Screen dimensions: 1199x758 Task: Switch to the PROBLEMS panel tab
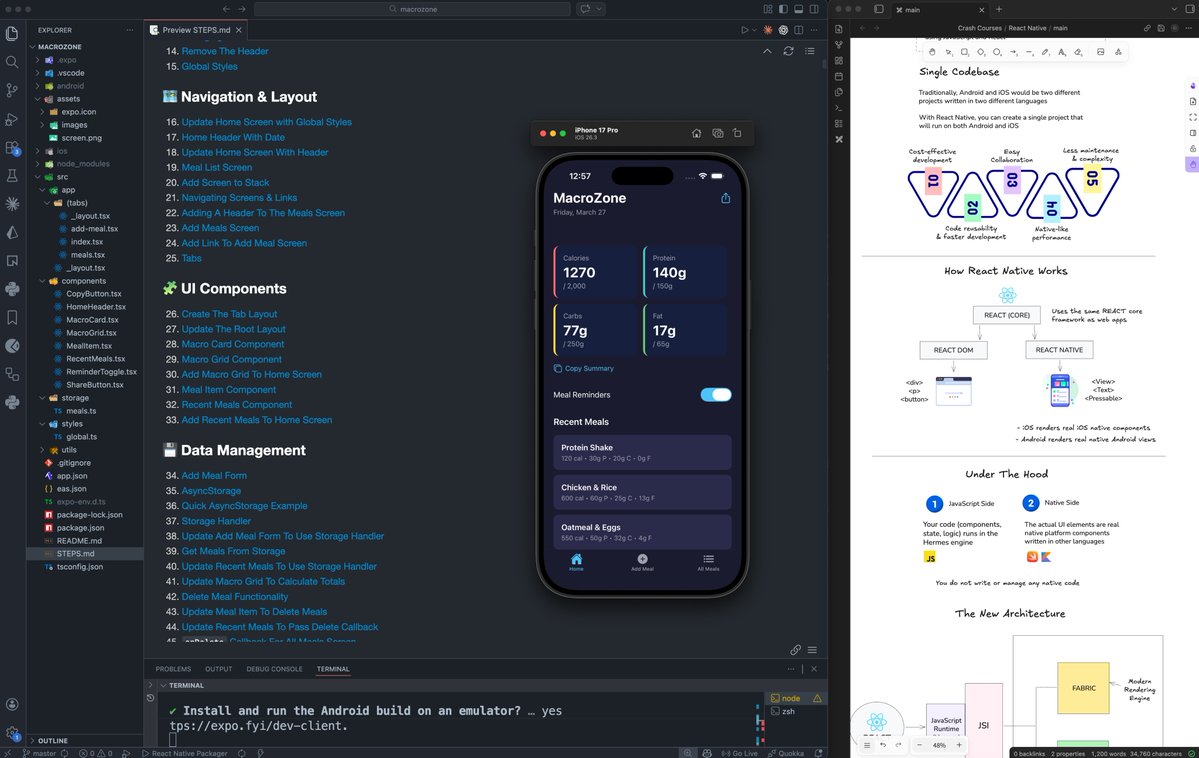click(173, 669)
